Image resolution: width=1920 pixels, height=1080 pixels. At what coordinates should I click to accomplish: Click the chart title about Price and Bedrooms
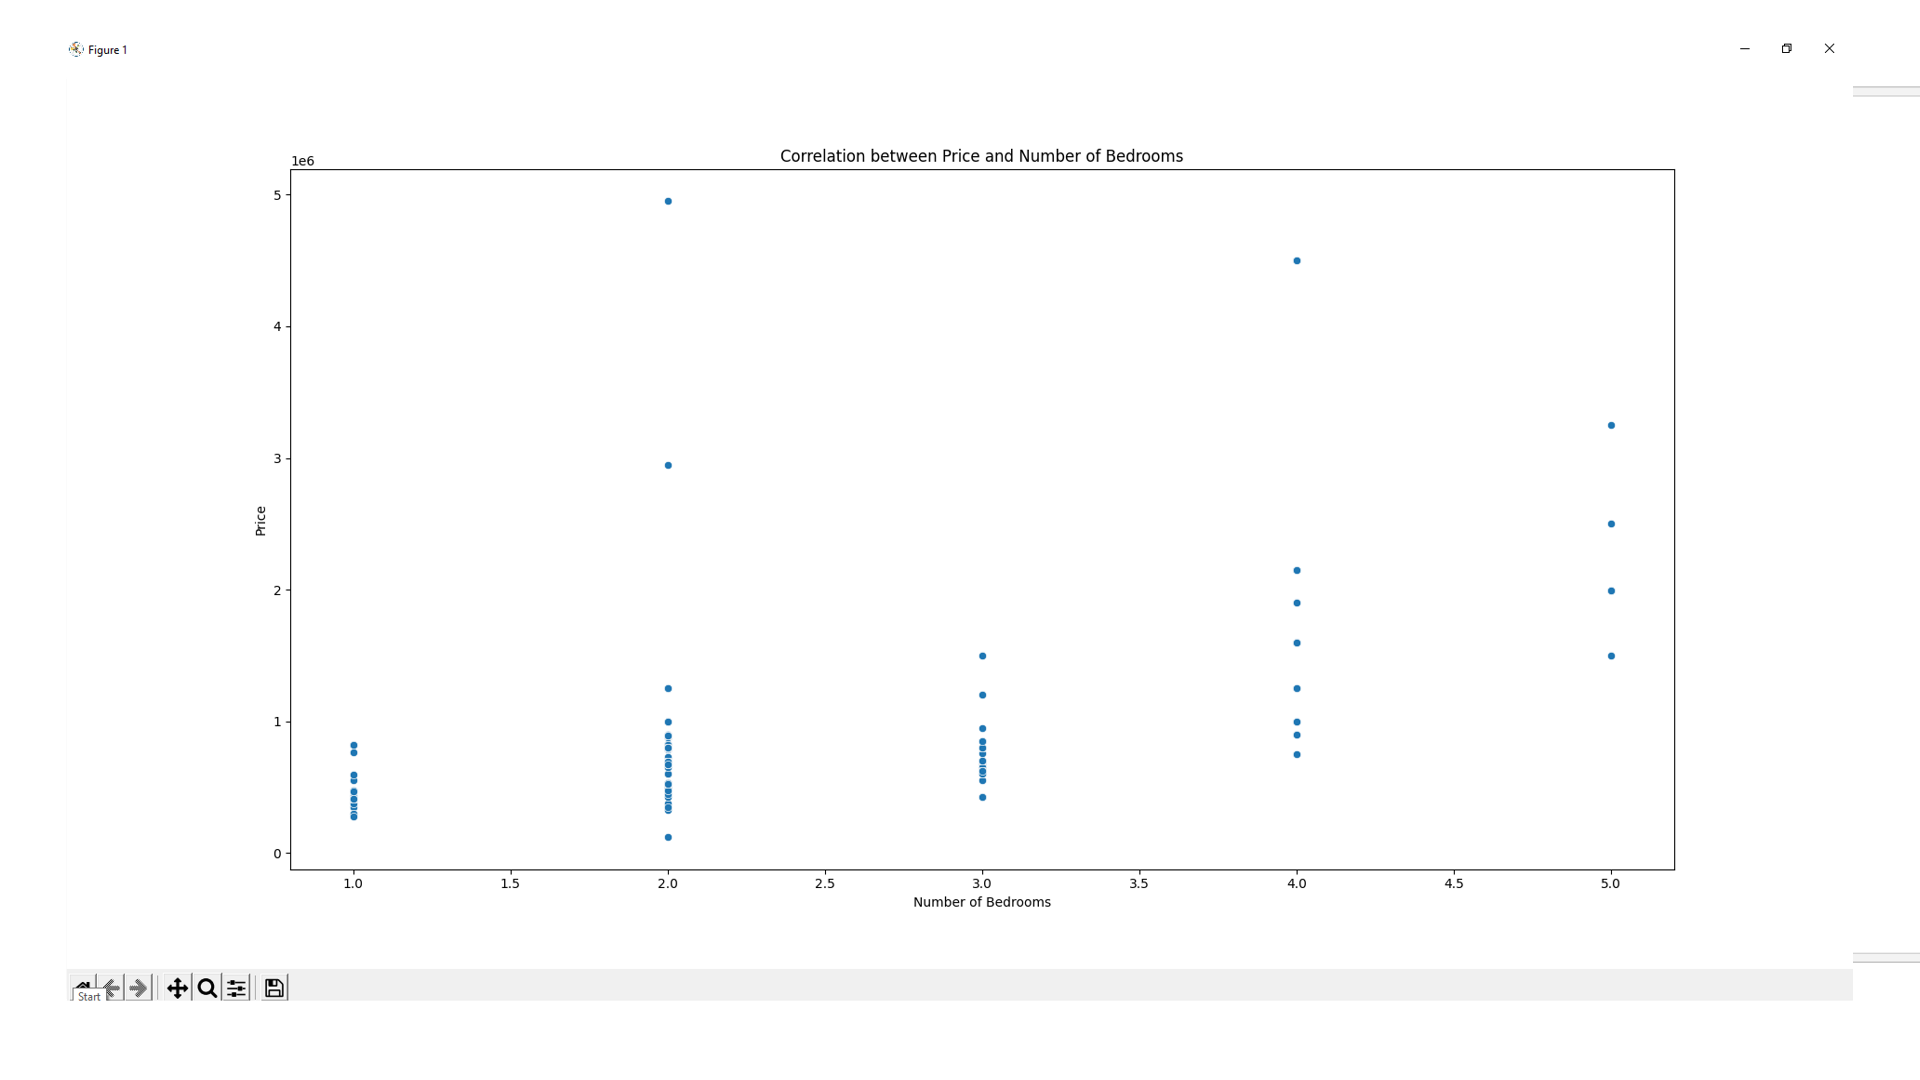981,156
